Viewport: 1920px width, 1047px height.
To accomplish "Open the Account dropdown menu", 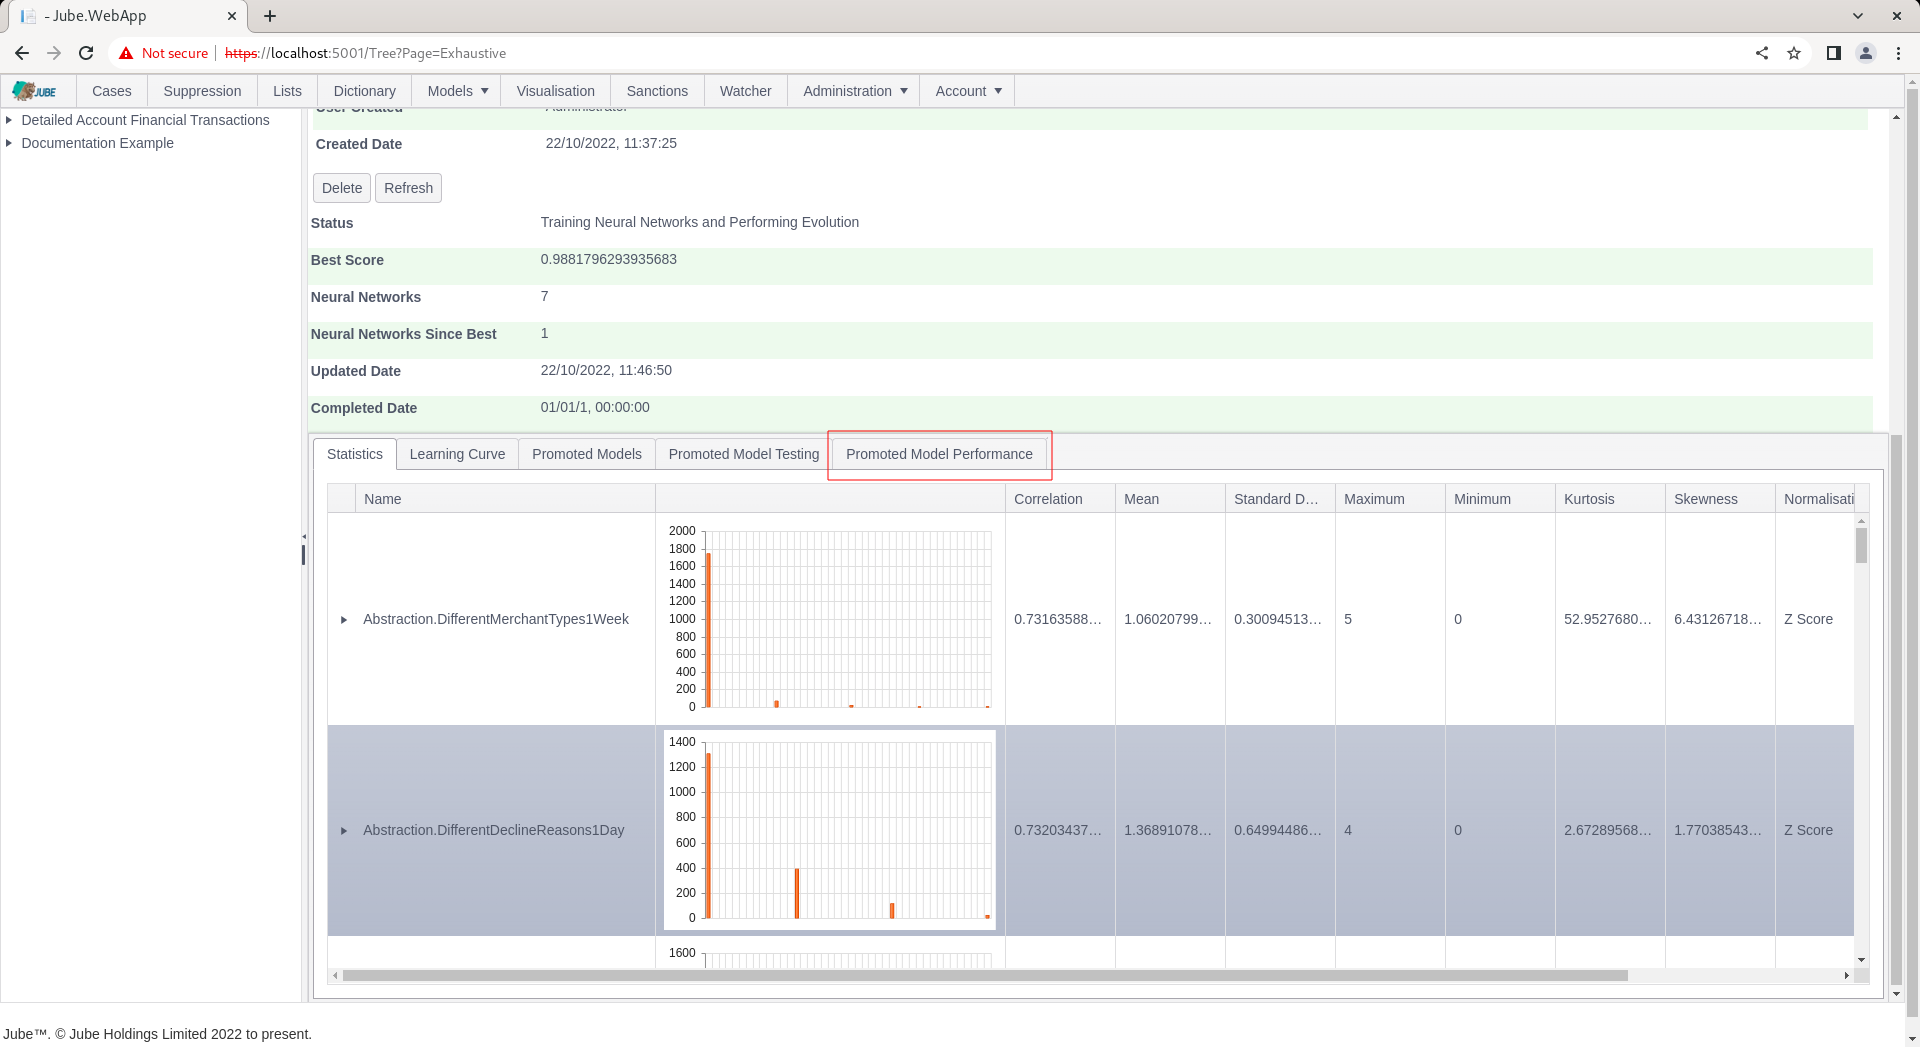I will pyautogui.click(x=968, y=91).
